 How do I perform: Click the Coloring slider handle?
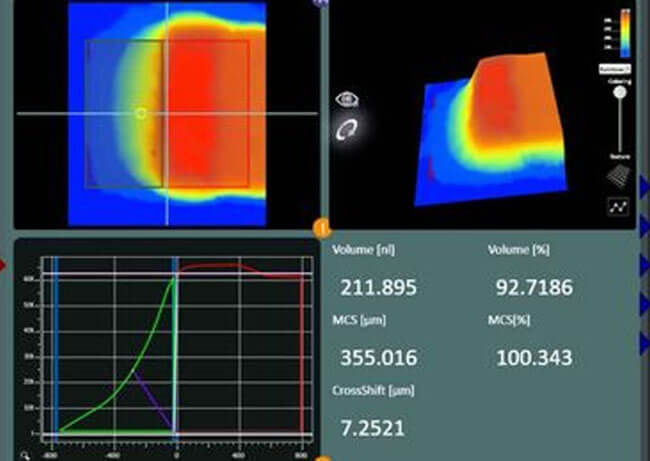click(x=620, y=93)
